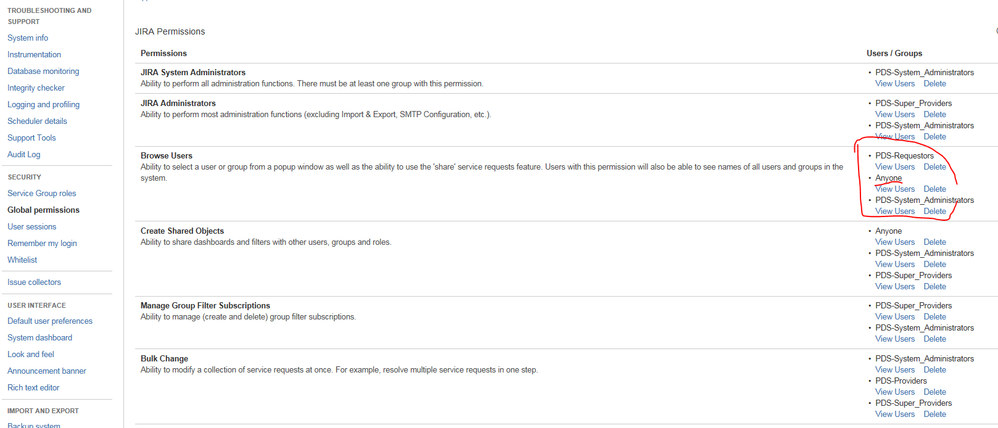Go to the User sessions page
The image size is (998, 428).
(32, 227)
